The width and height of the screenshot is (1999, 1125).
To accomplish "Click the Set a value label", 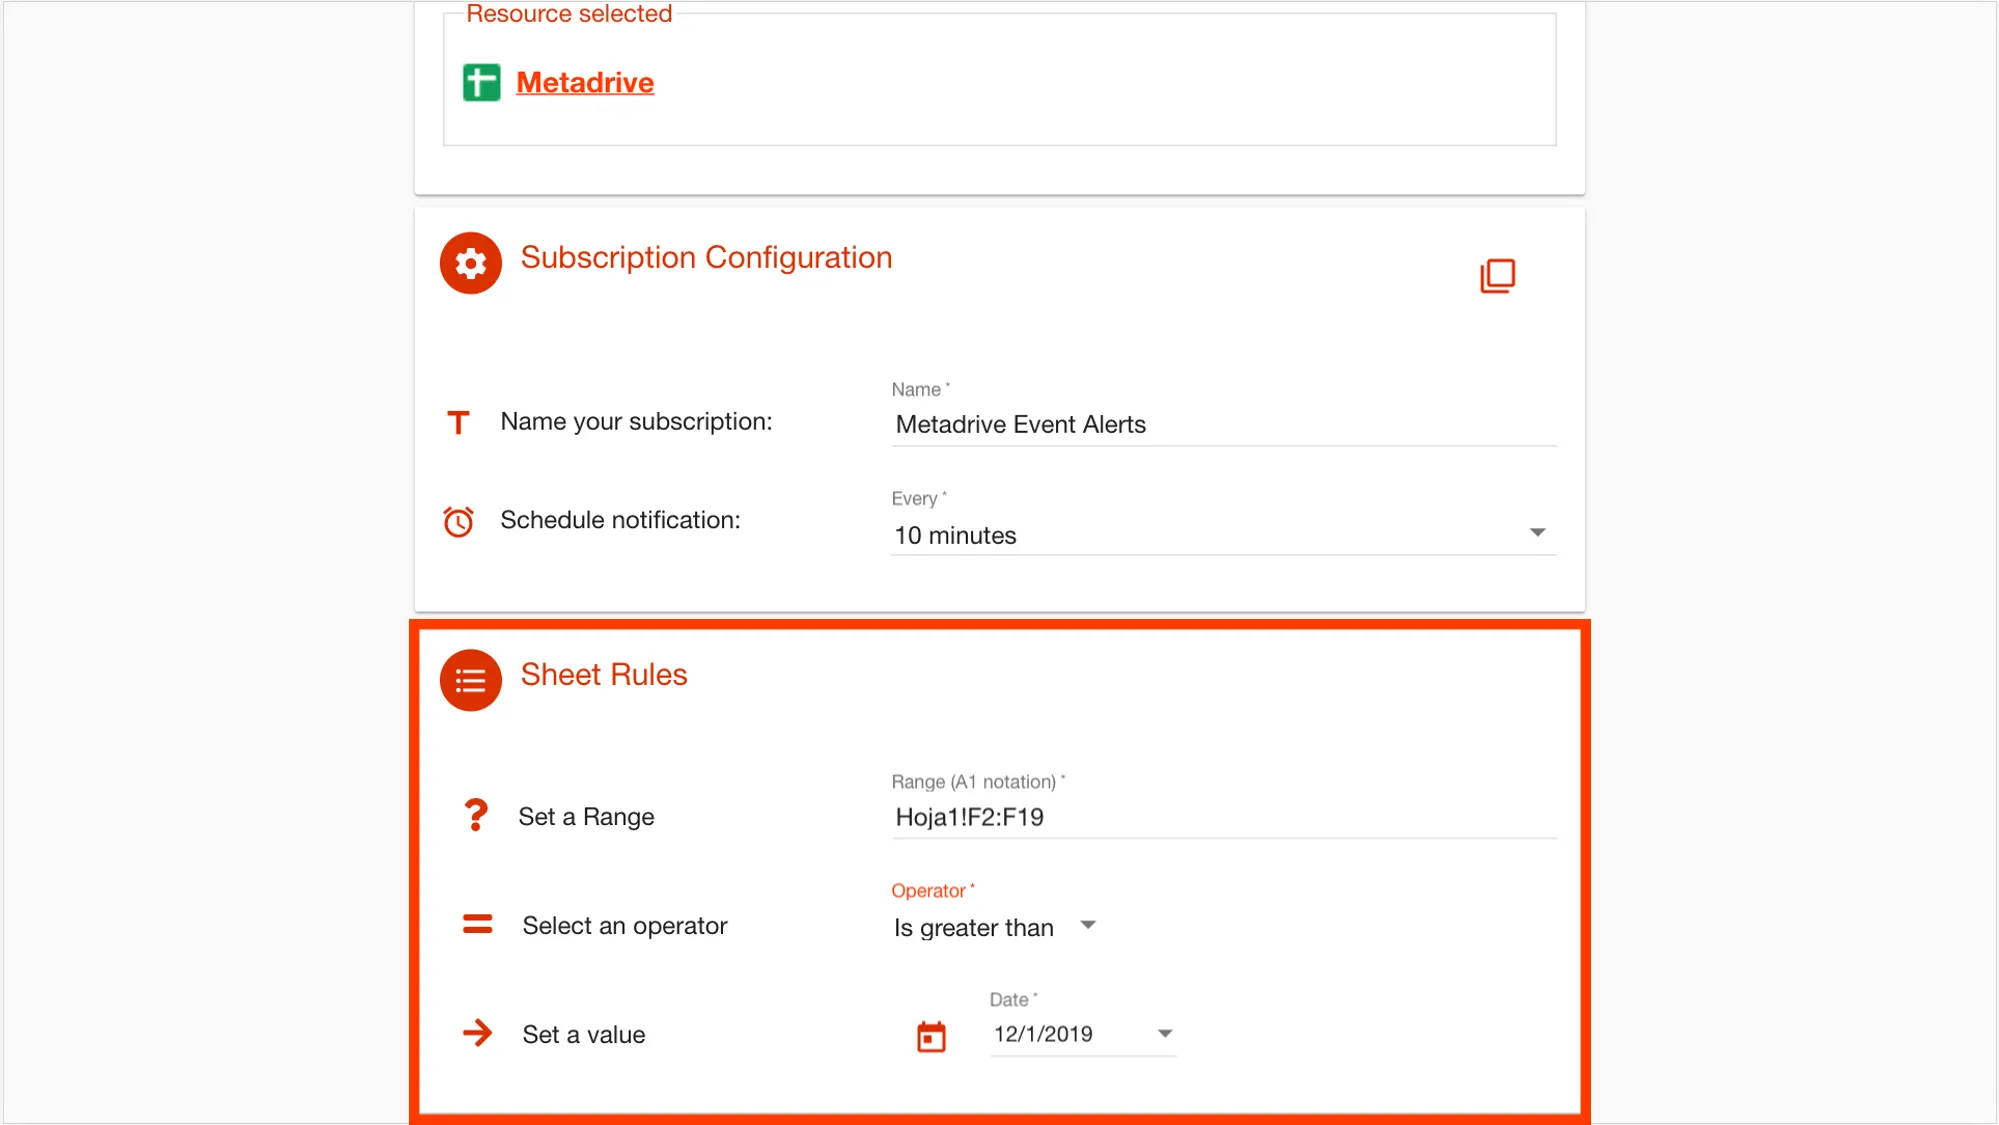I will pyautogui.click(x=584, y=1035).
